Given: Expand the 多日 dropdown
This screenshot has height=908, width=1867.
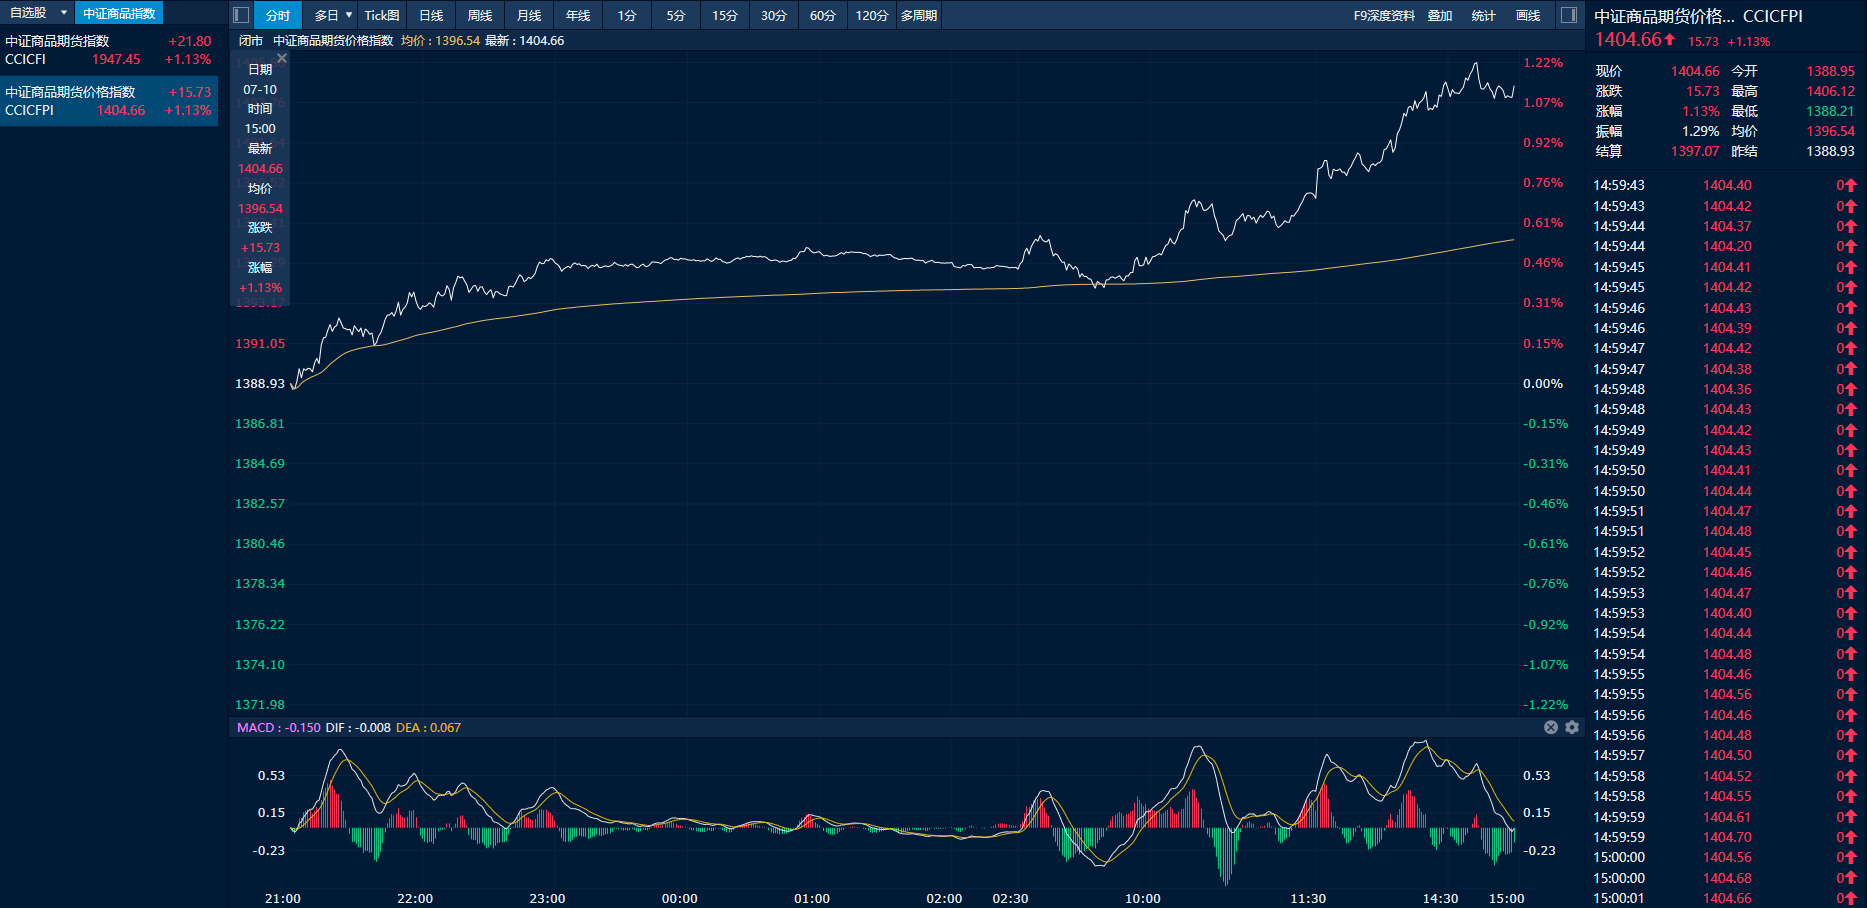Looking at the screenshot, I should click(x=349, y=15).
